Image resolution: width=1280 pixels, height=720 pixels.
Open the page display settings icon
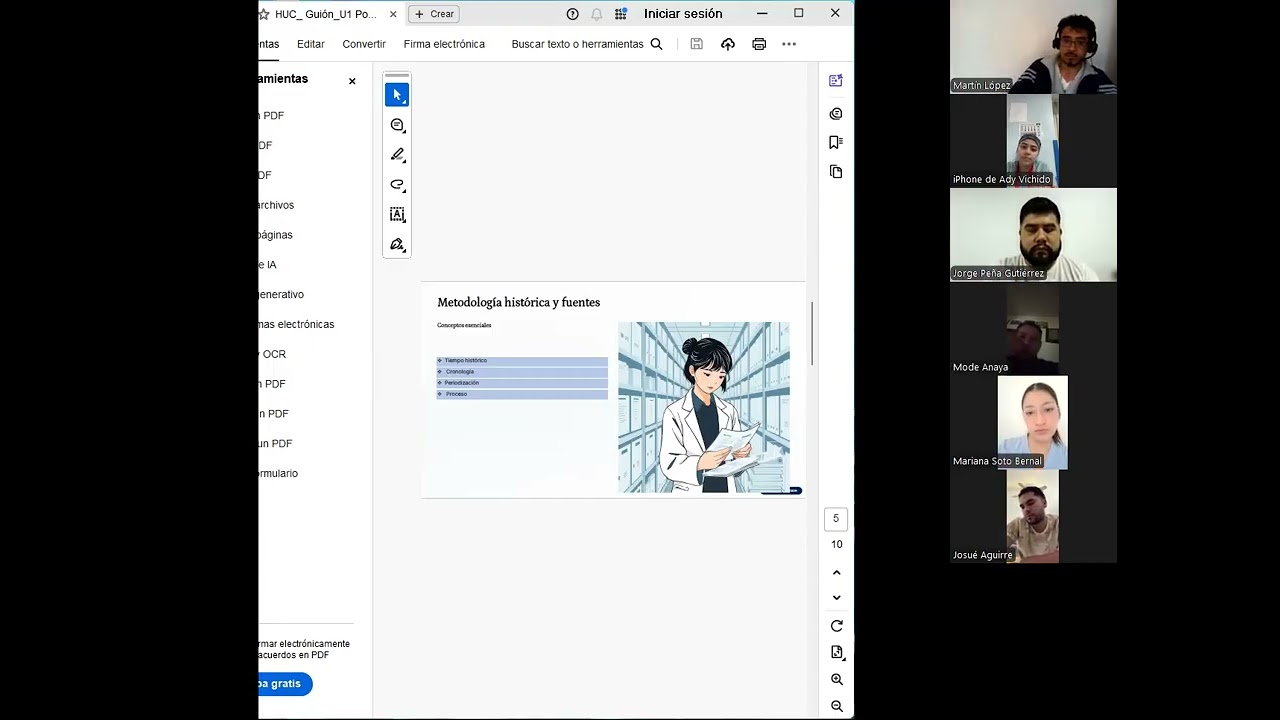pyautogui.click(x=837, y=652)
